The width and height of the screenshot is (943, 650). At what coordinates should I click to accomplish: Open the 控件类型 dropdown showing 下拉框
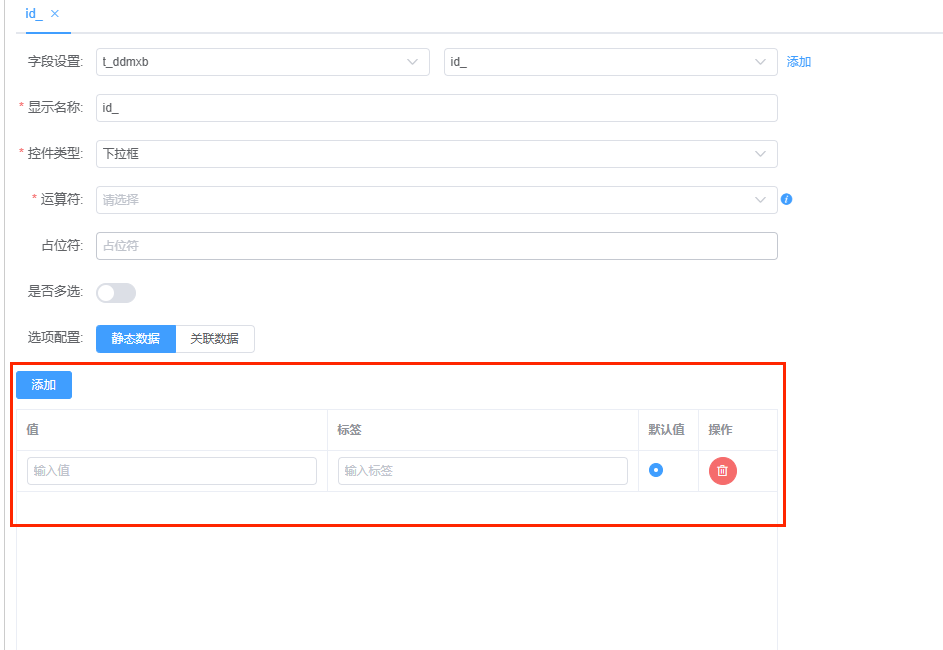coord(436,154)
